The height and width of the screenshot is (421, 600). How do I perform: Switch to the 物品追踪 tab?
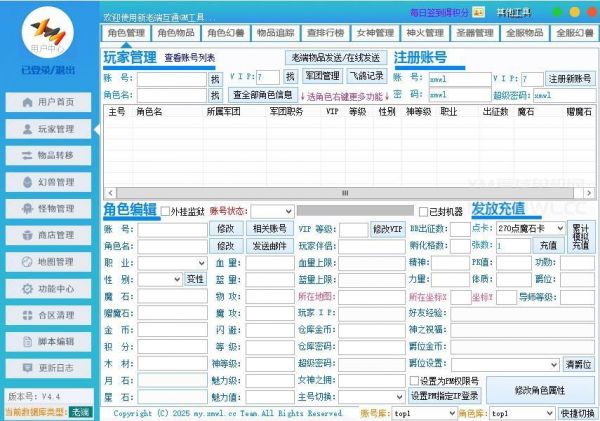(x=276, y=33)
